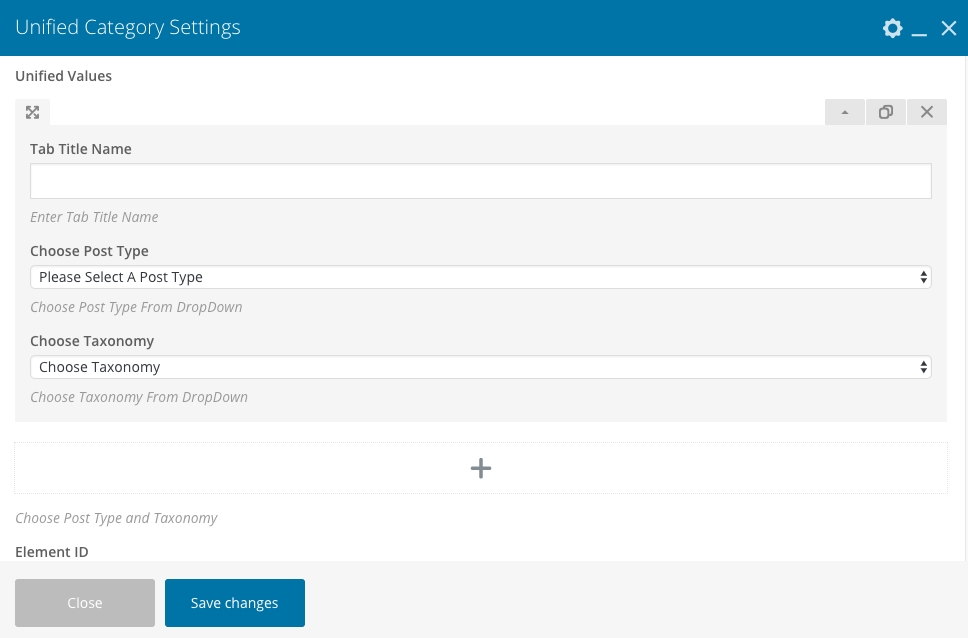This screenshot has height=638, width=968.
Task: Delete the unified values group
Action: coord(927,112)
